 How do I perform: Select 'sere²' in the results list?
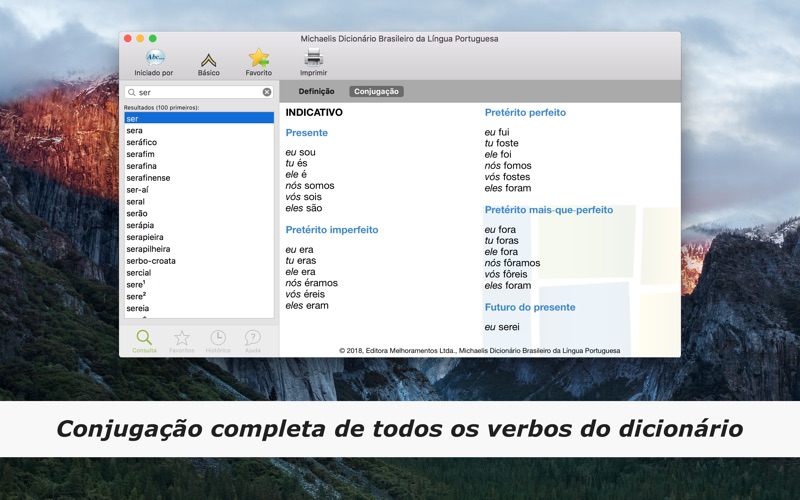[x=199, y=296]
